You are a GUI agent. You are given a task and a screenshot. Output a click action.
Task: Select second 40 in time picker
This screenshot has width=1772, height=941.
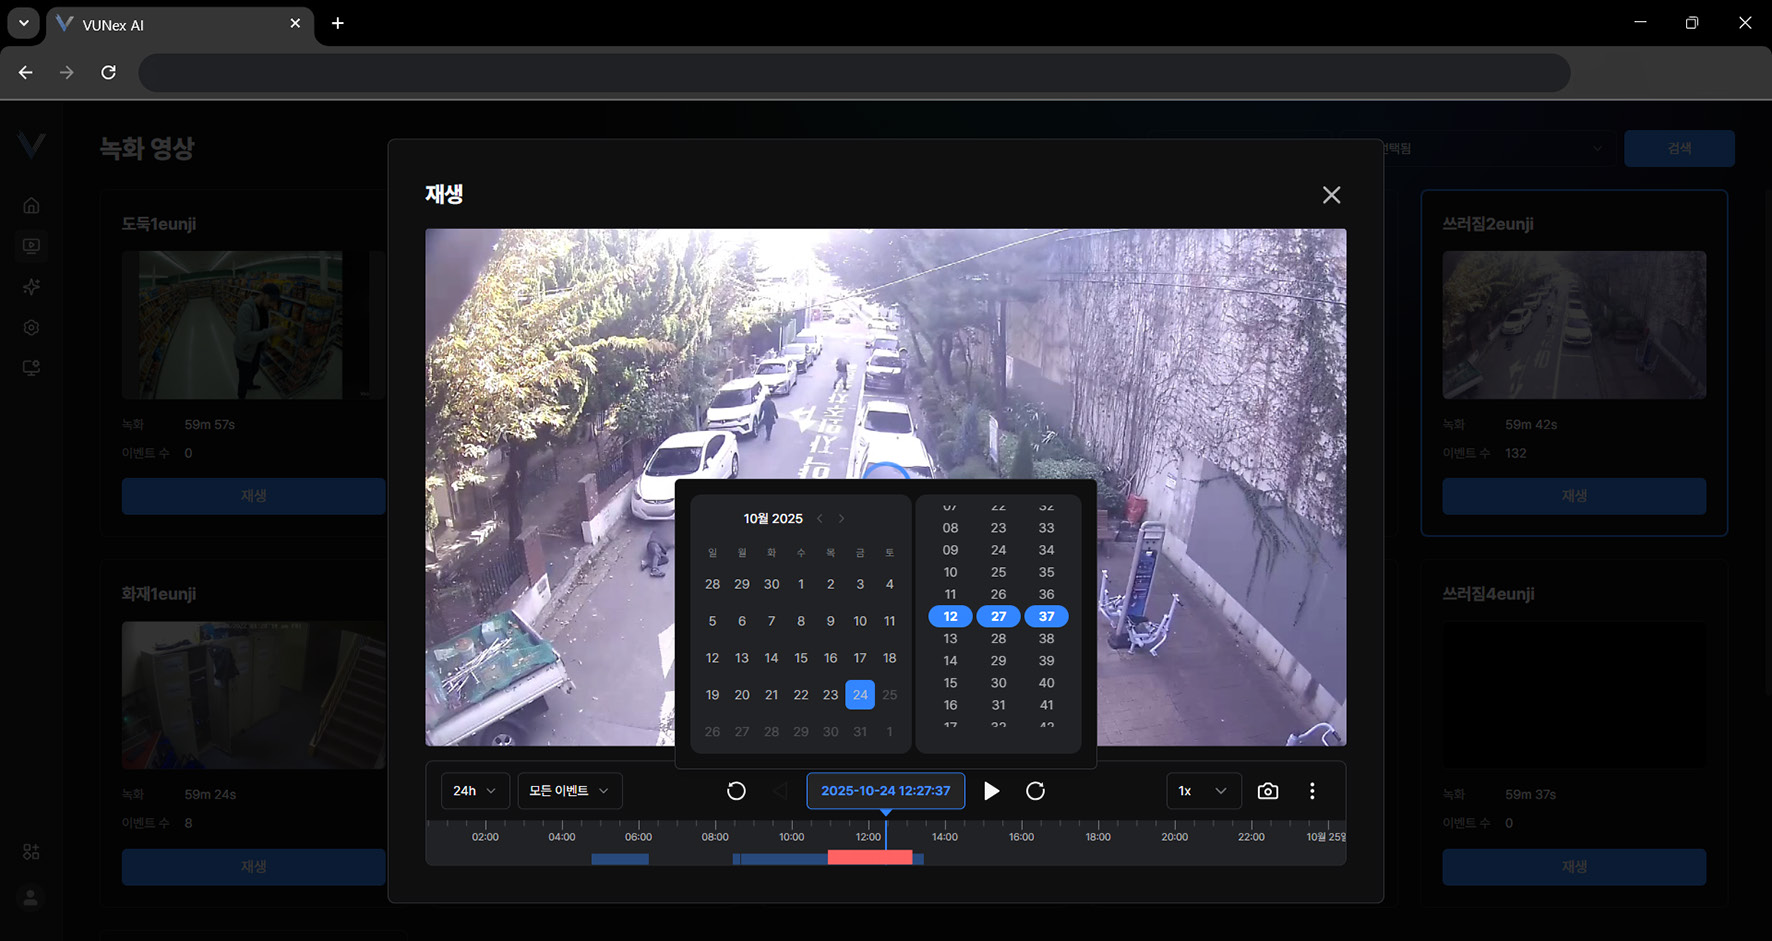pyautogui.click(x=1046, y=683)
